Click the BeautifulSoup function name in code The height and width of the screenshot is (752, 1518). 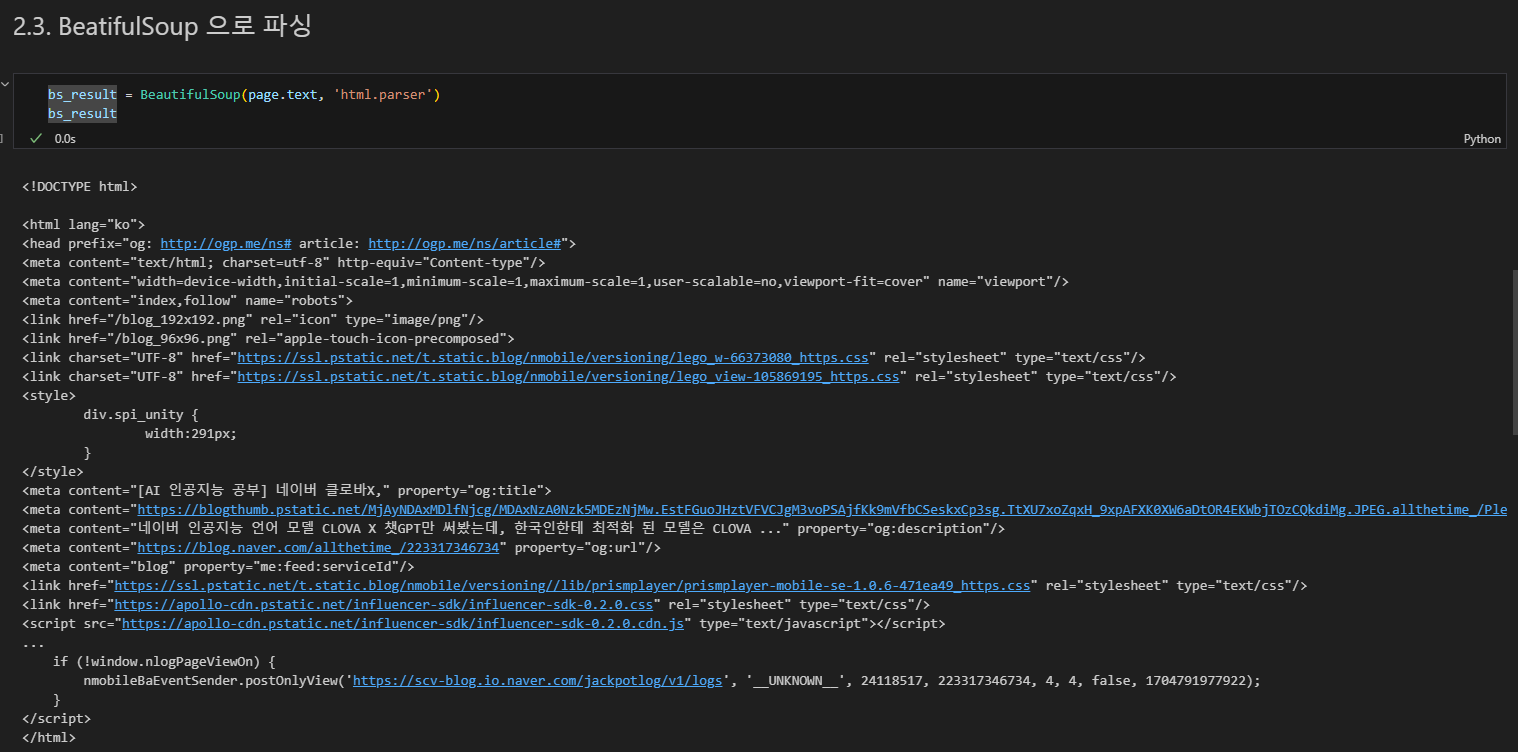[x=190, y=95]
